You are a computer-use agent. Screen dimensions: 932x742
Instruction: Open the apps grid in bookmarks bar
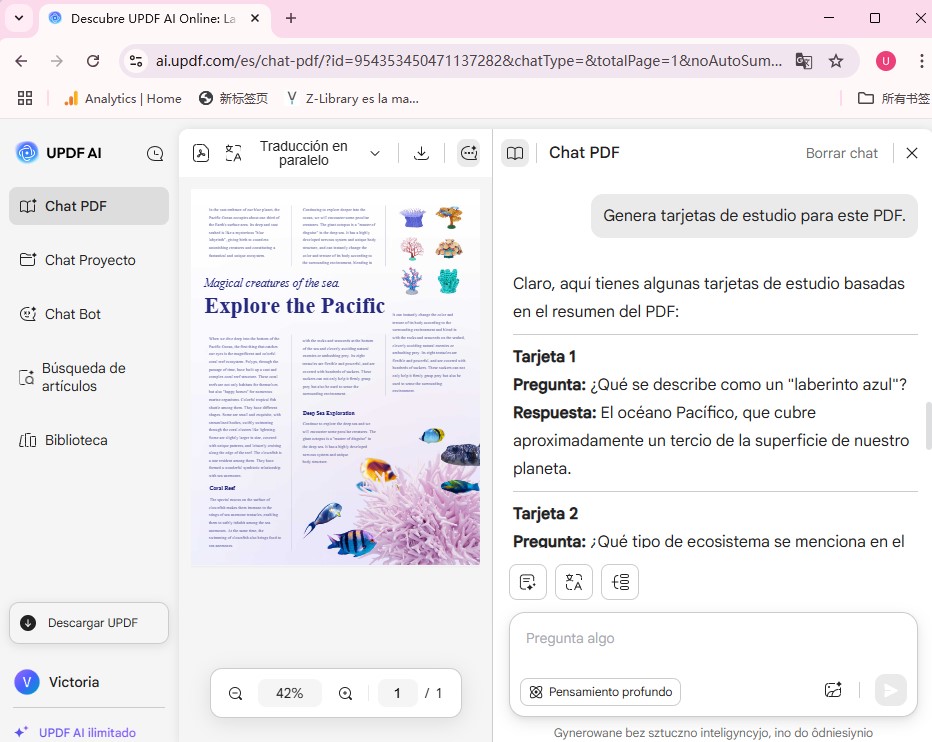coord(25,98)
